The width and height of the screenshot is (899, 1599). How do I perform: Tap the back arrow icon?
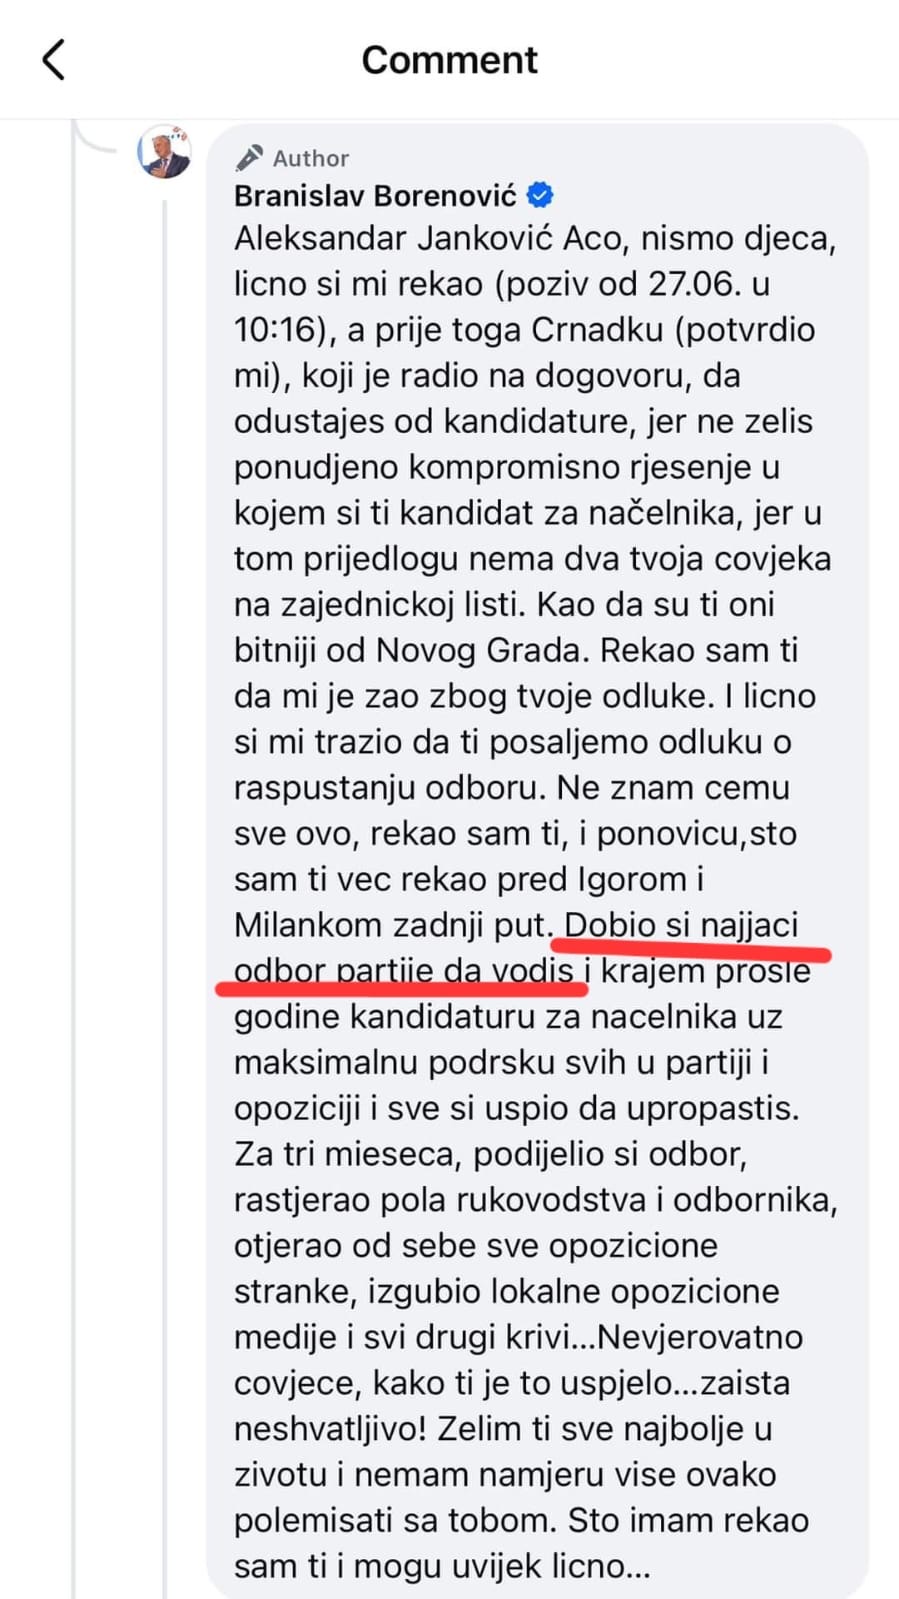54,60
